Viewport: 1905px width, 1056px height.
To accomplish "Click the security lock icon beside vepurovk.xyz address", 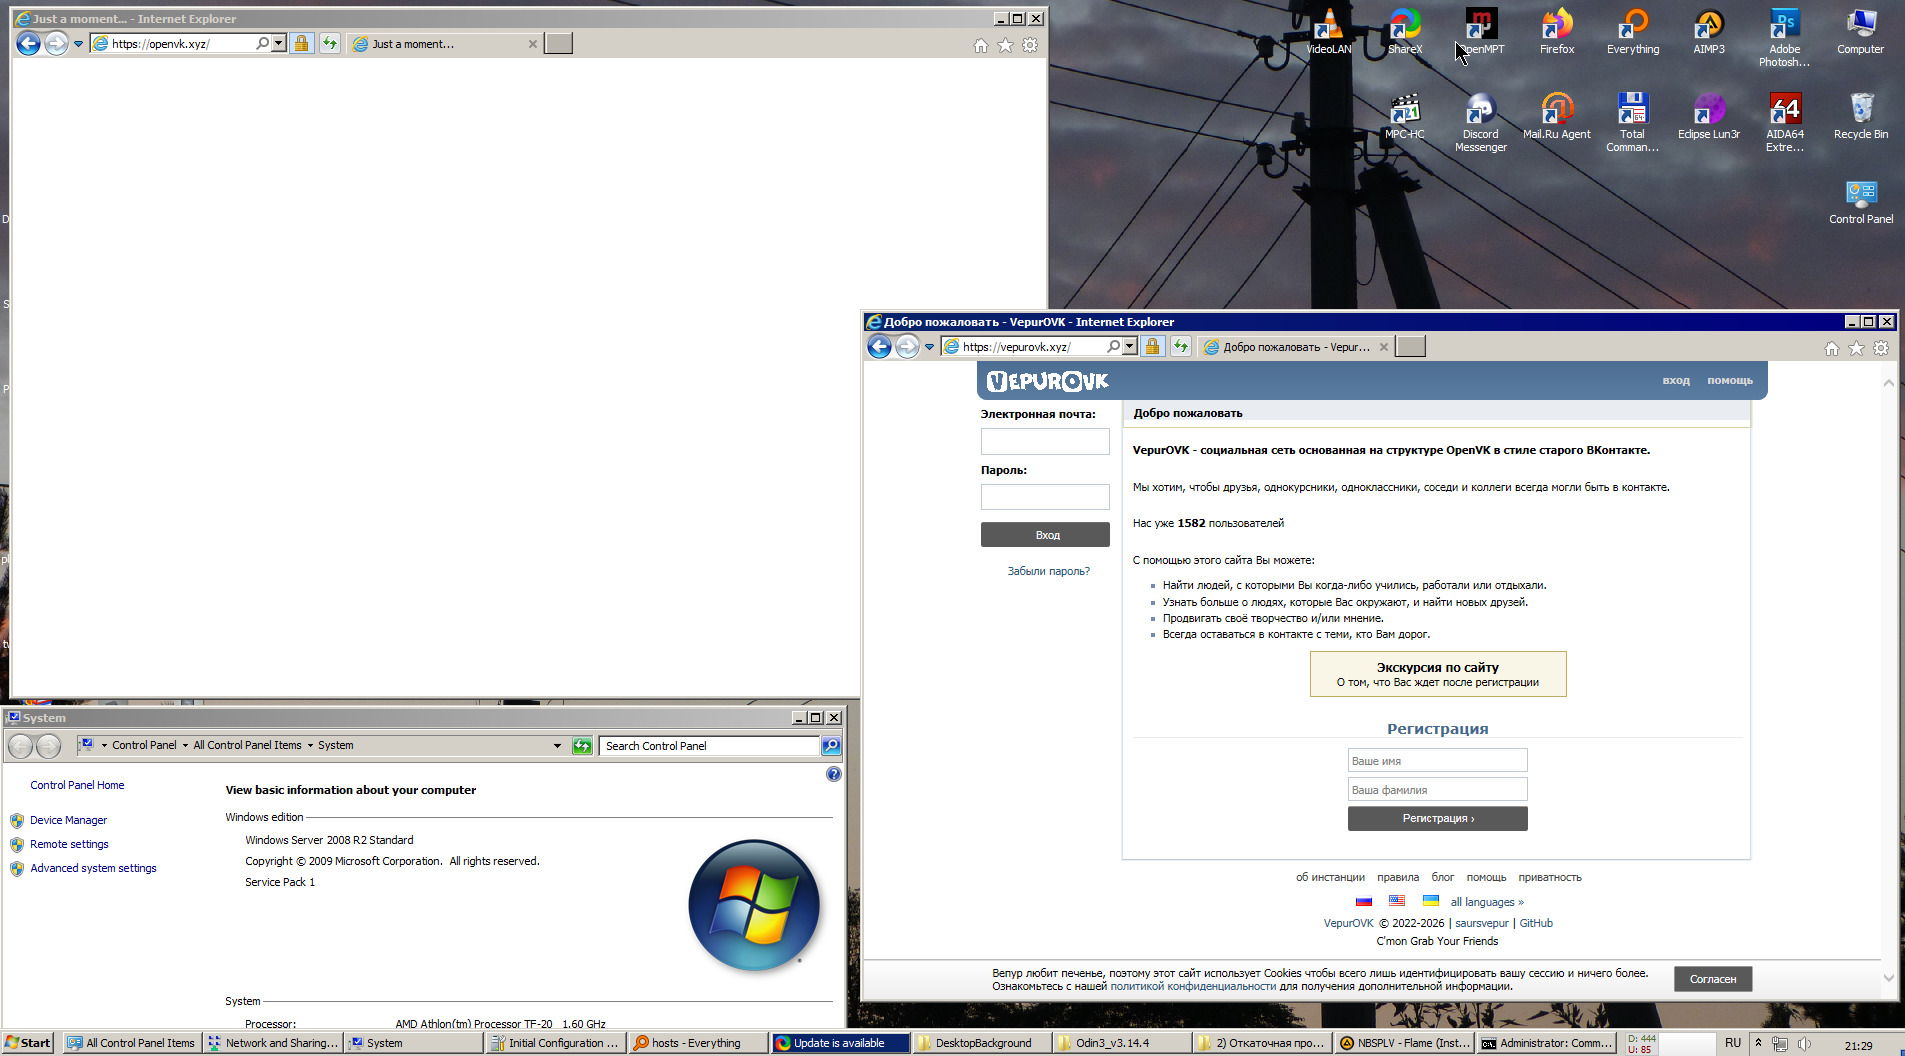I will (x=1152, y=347).
